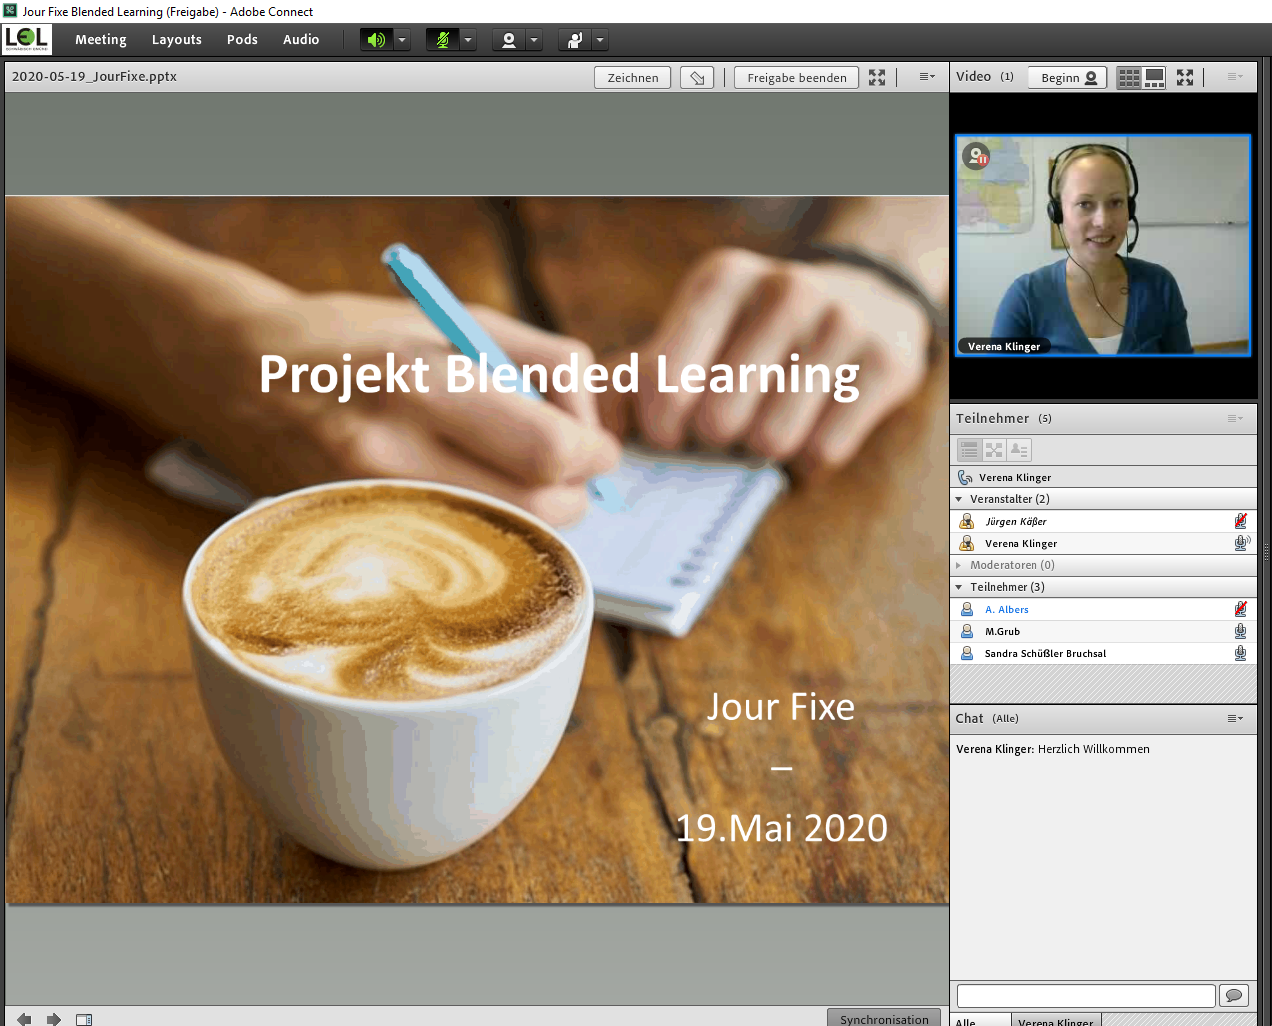The image size is (1272, 1026).
Task: Toggle A. Albers' muted microphone
Action: (x=1240, y=608)
